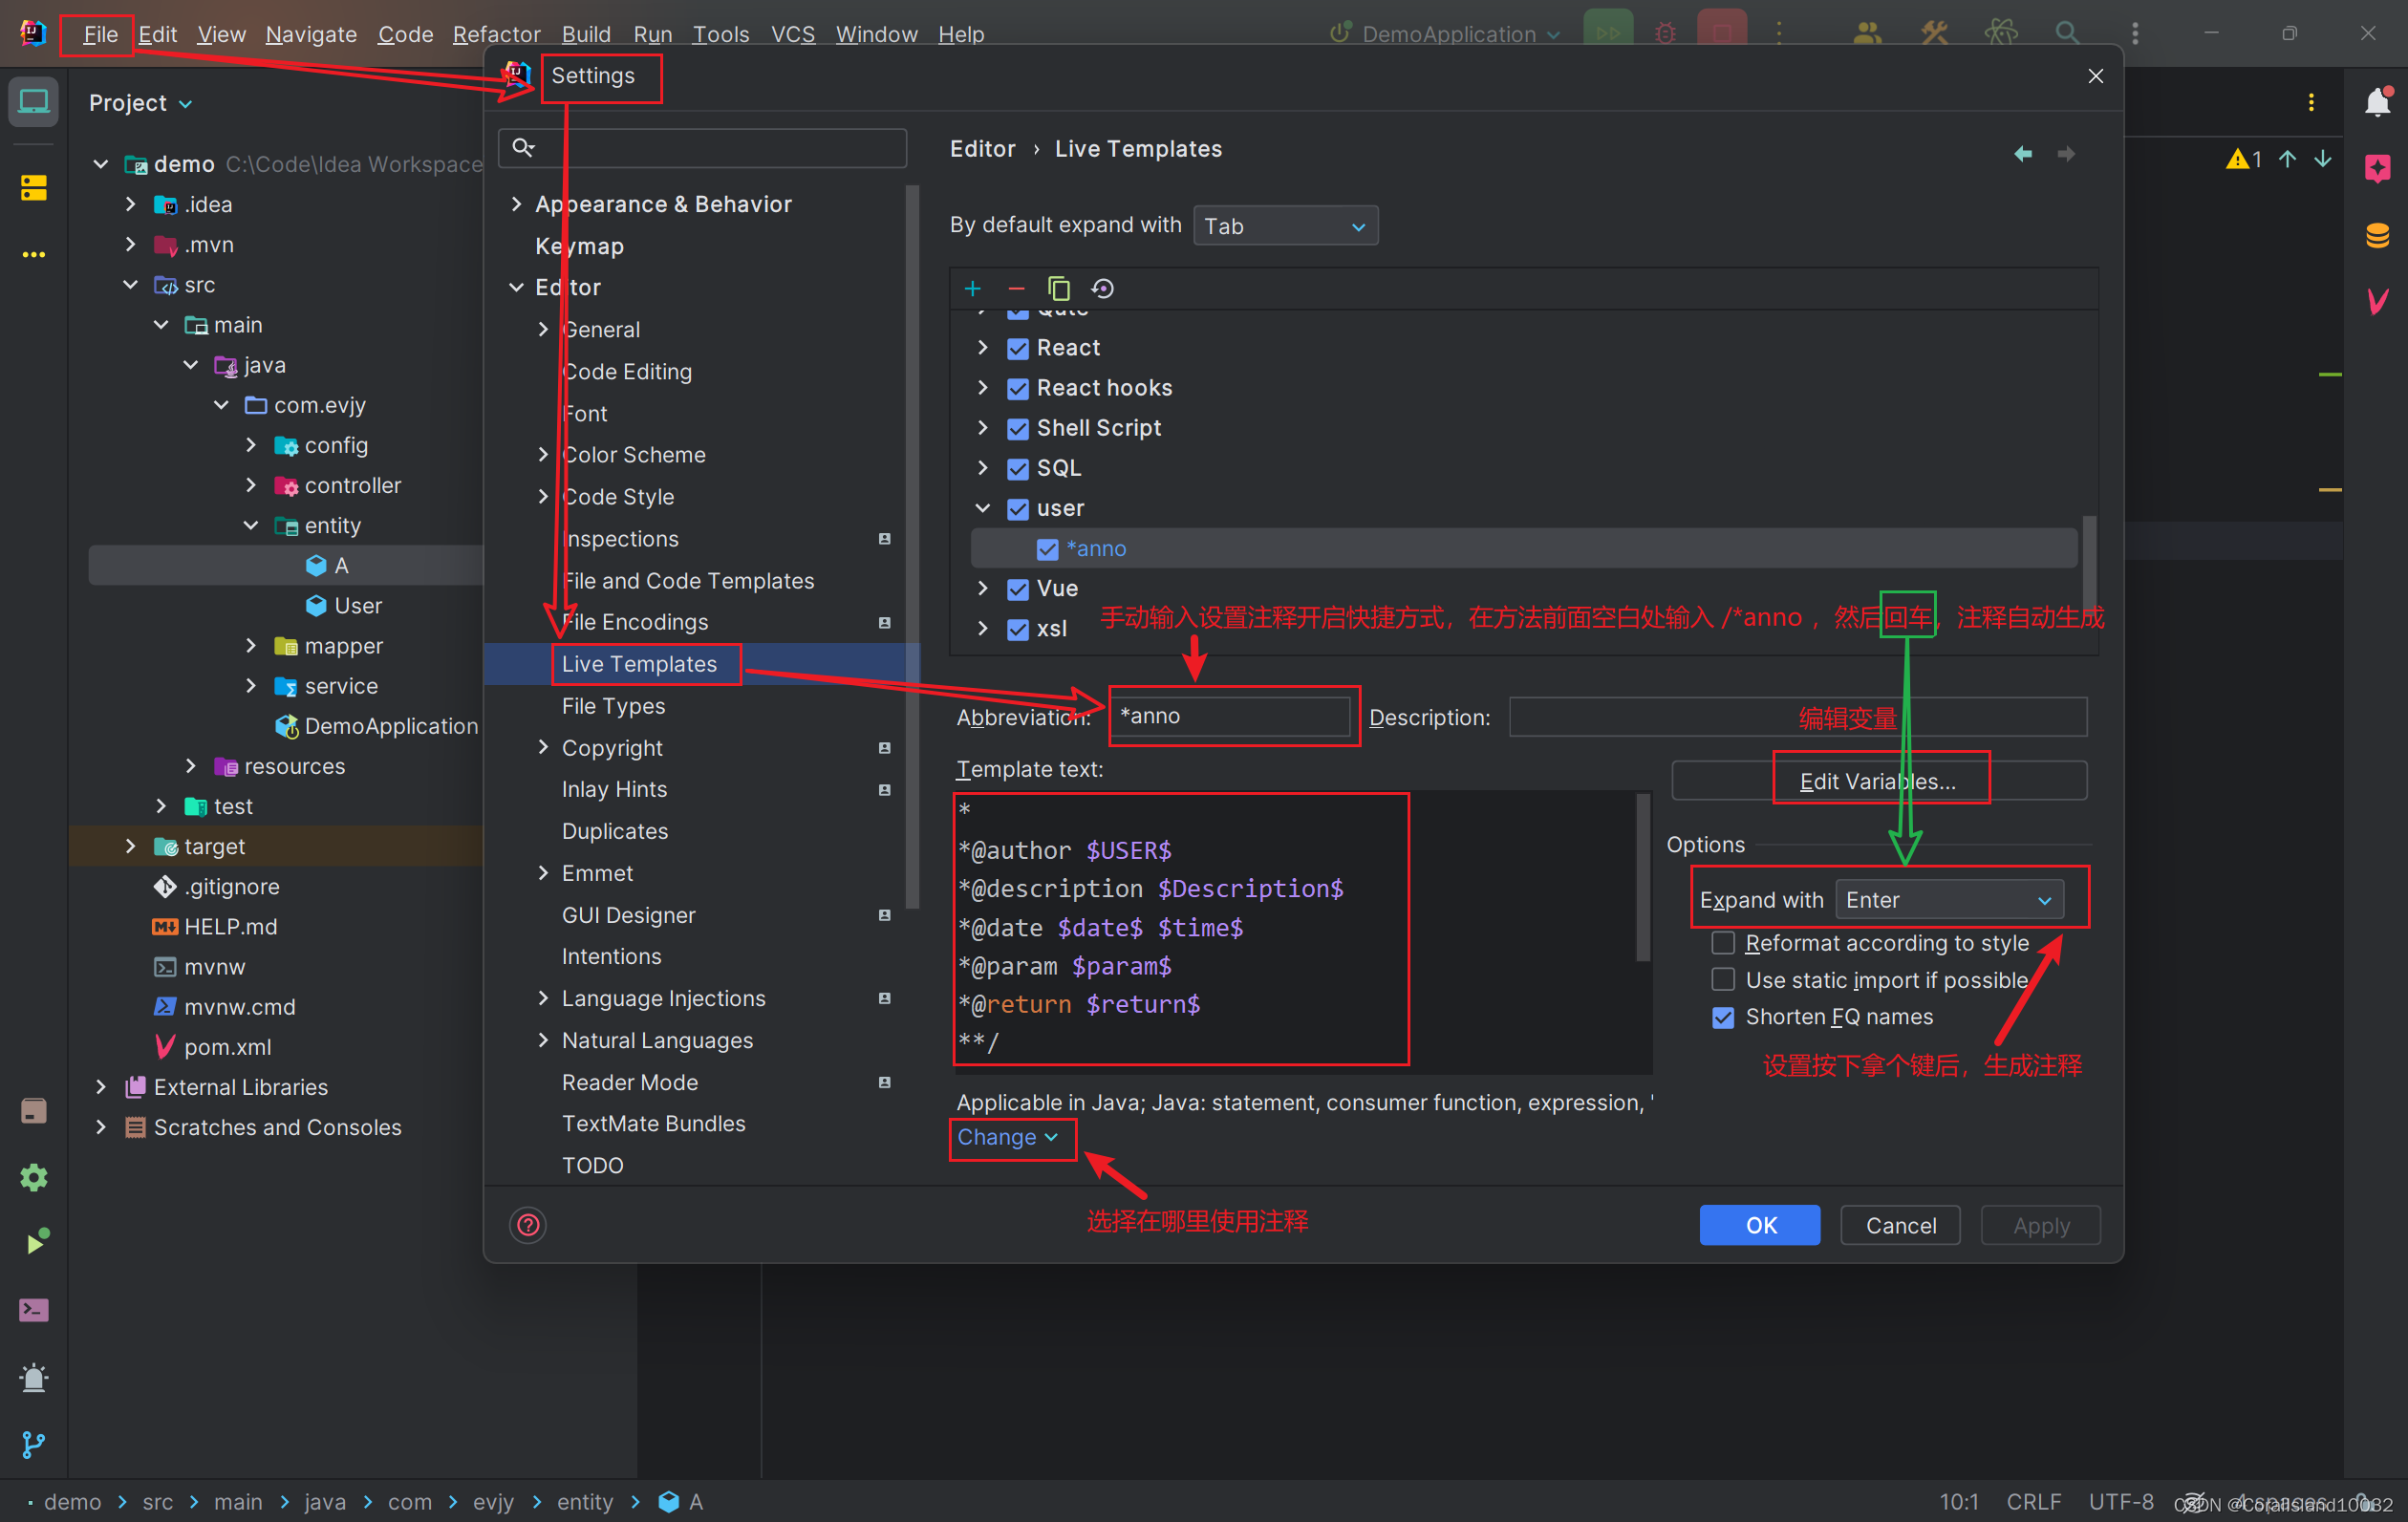Viewport: 2408px width, 1522px height.
Task: Click the IntelliJ IDEA help icon
Action: point(527,1222)
